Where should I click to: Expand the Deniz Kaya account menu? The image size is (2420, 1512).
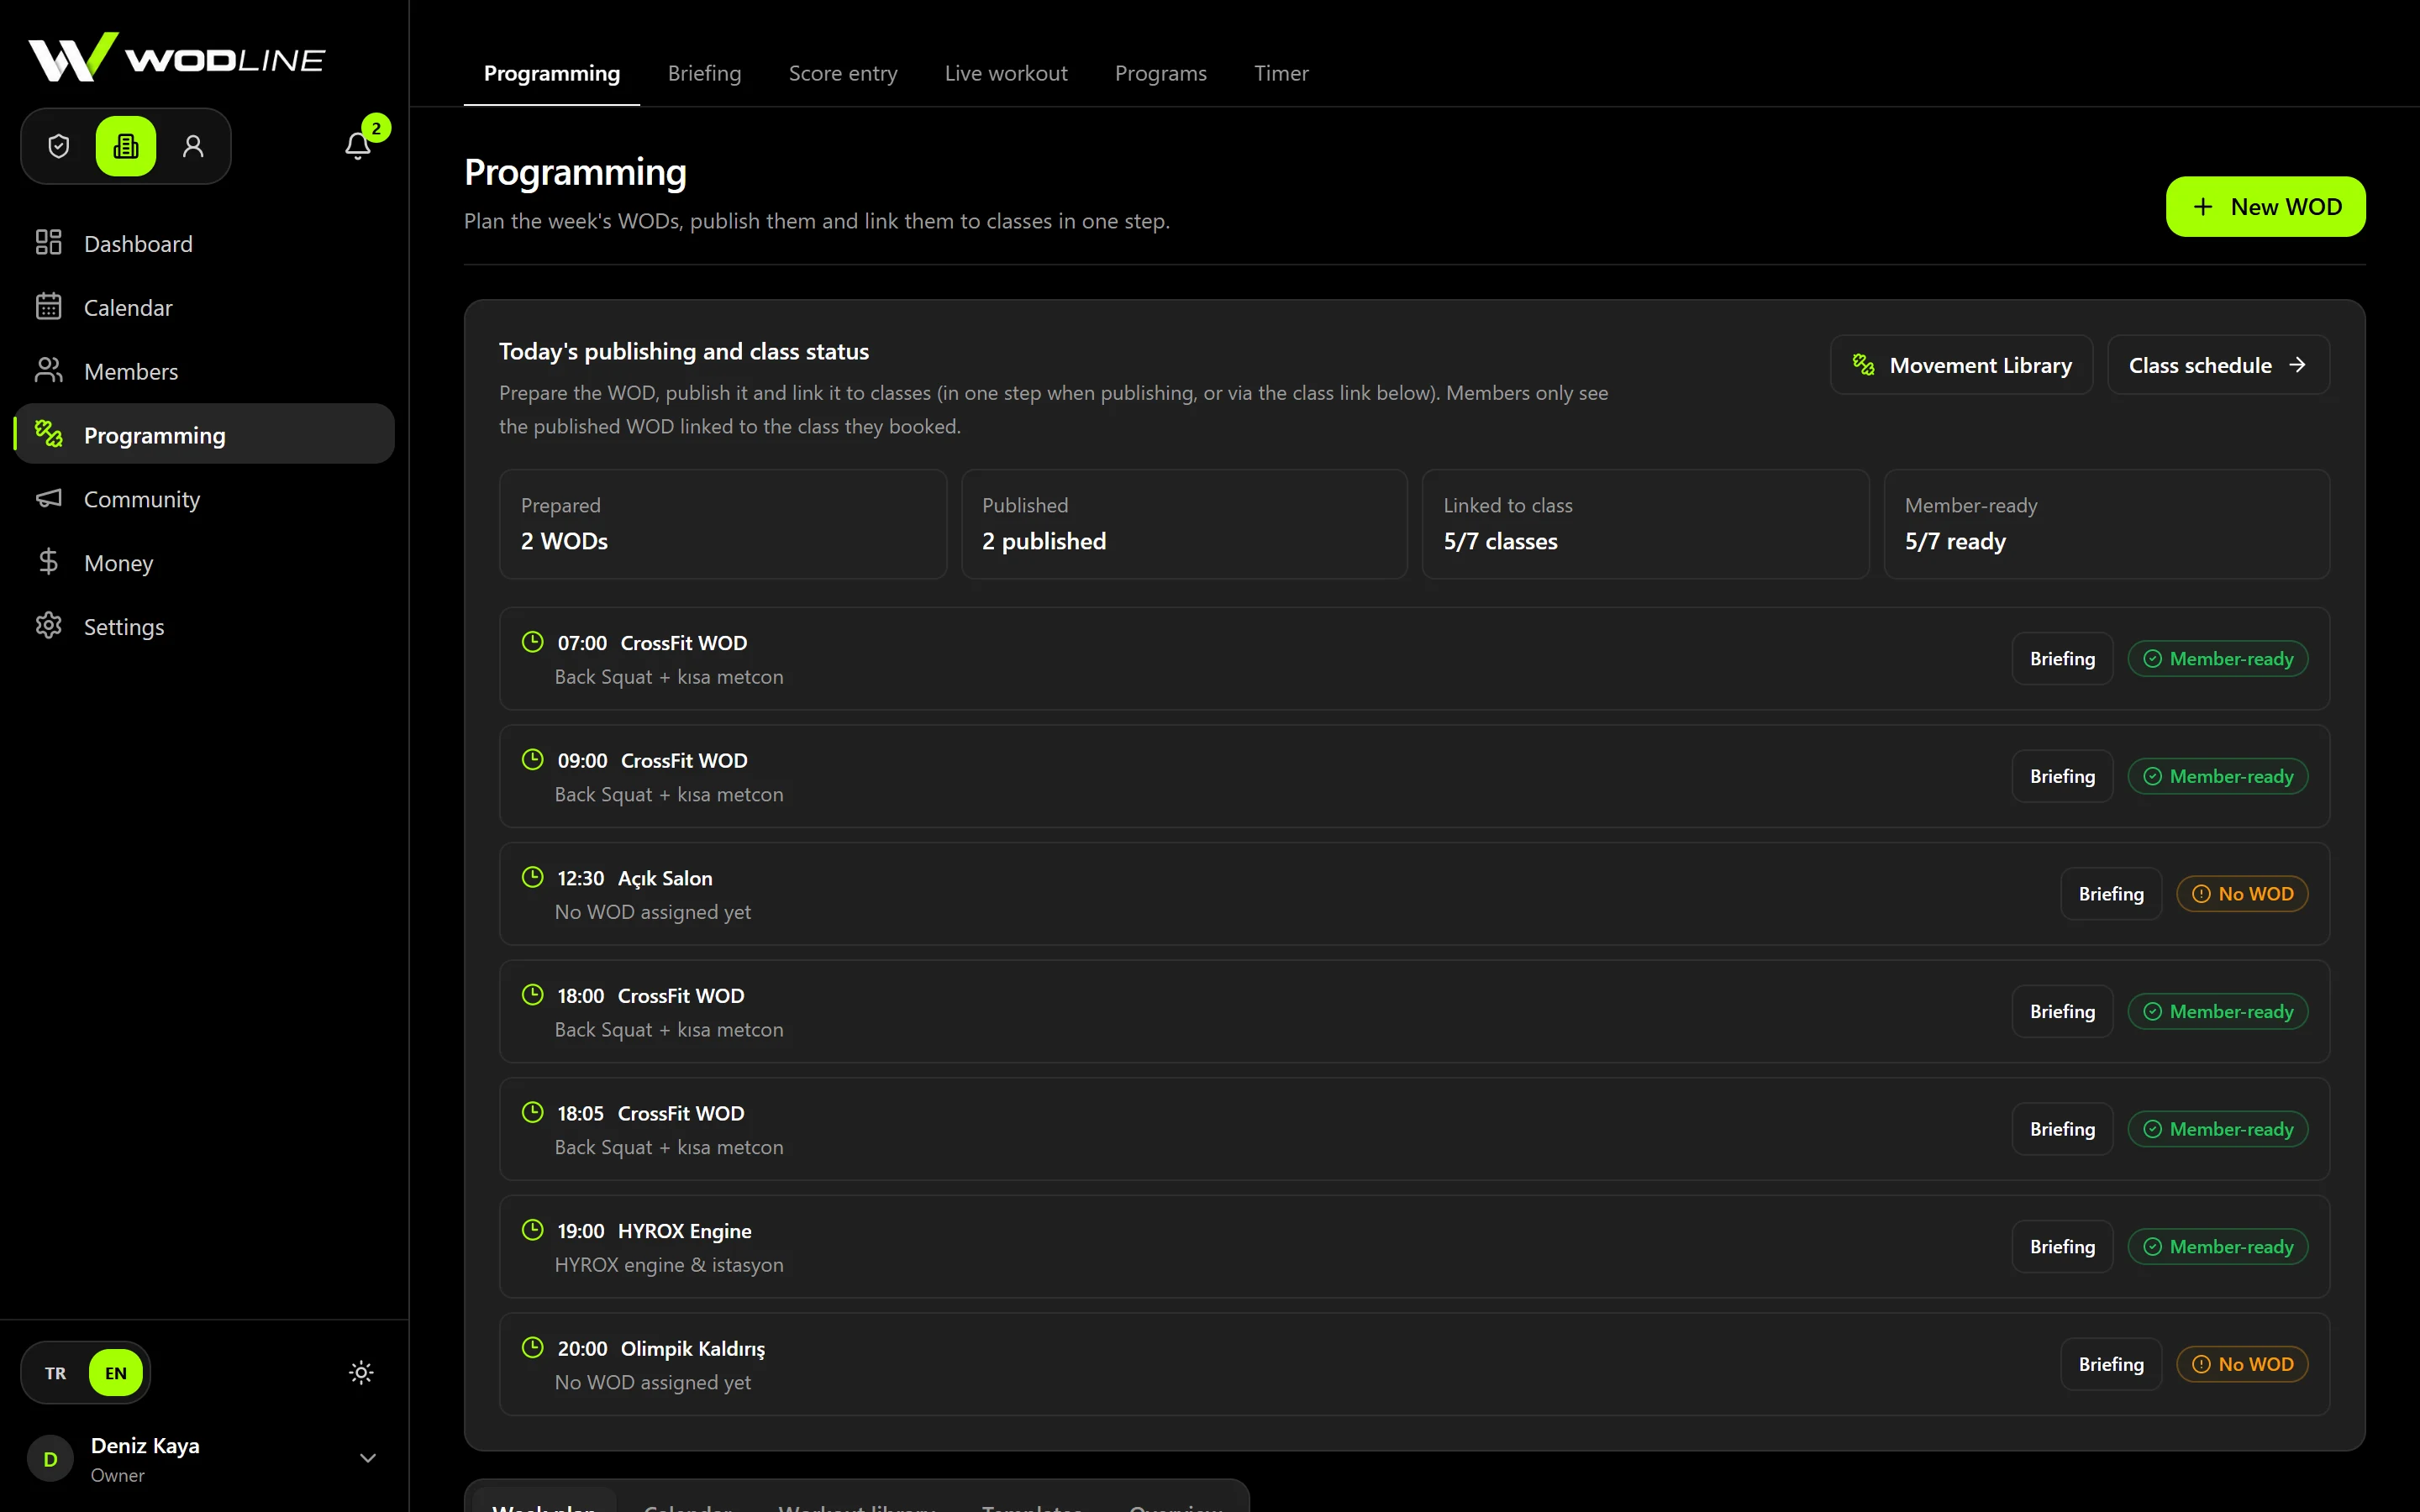click(368, 1458)
